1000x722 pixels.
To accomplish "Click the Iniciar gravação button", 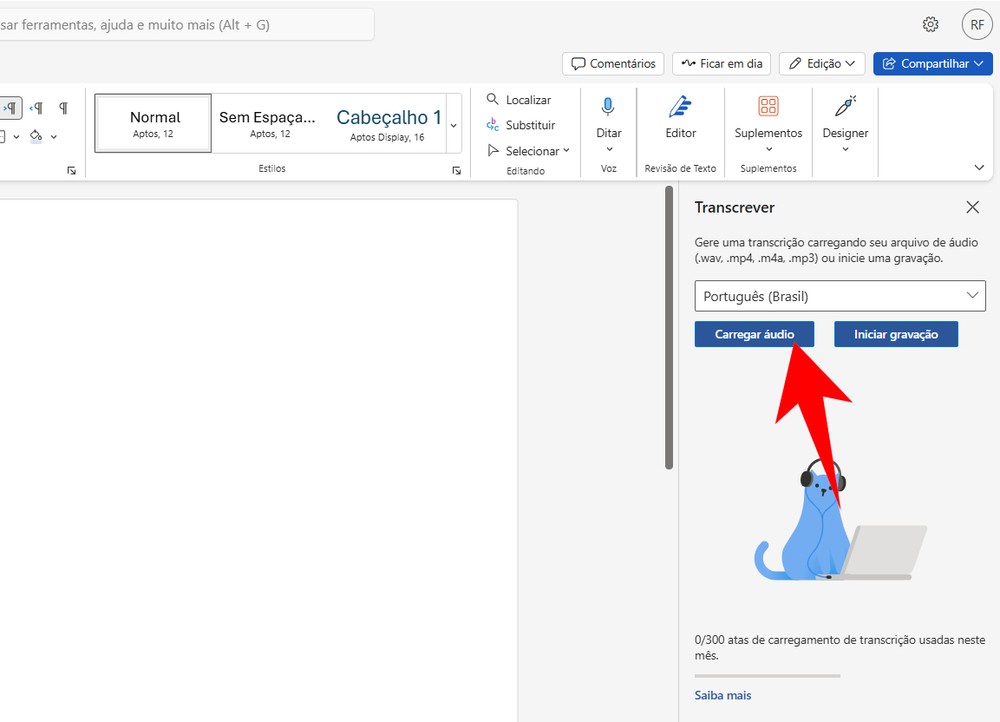I will point(896,334).
